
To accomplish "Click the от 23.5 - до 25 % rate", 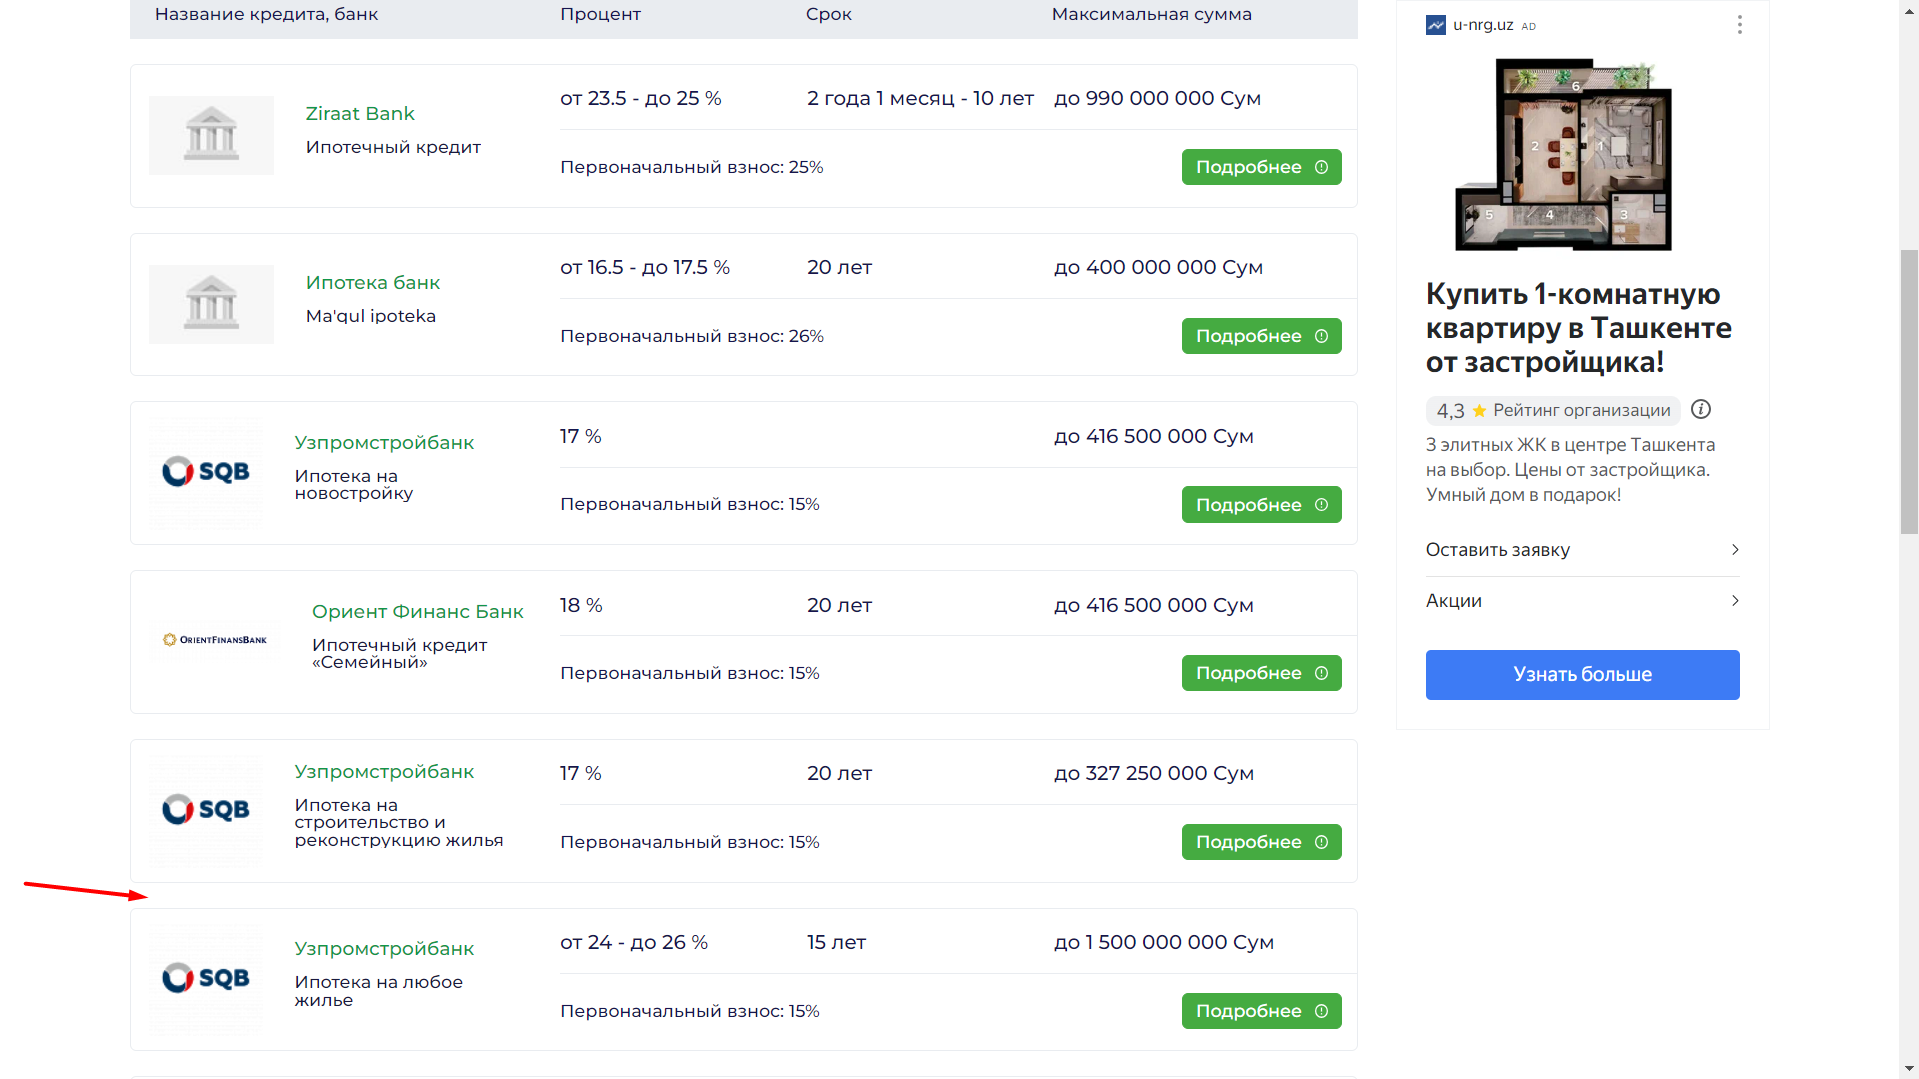I will pyautogui.click(x=640, y=98).
